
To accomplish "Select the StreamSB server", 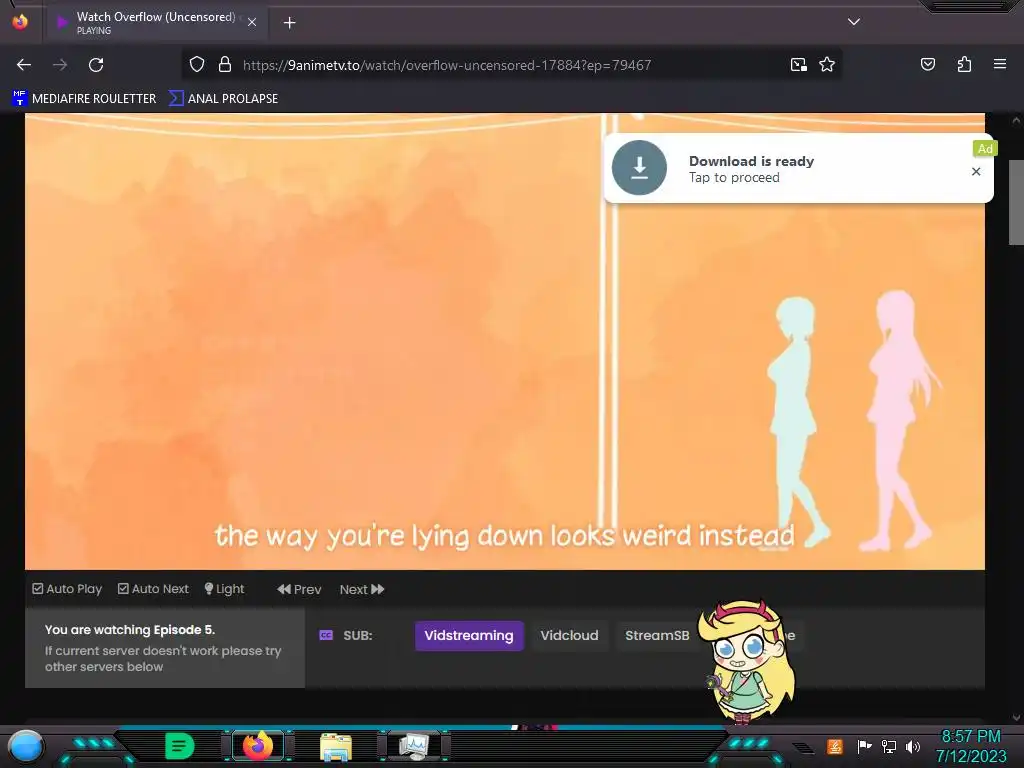I will 657,635.
